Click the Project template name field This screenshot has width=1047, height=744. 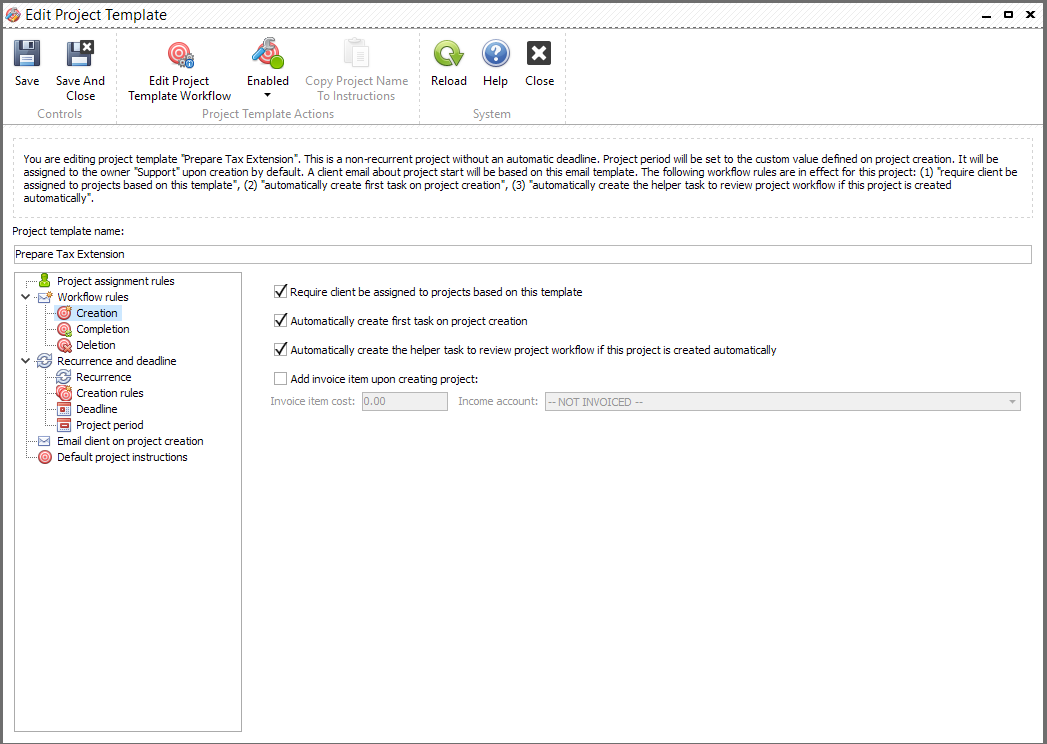point(523,254)
